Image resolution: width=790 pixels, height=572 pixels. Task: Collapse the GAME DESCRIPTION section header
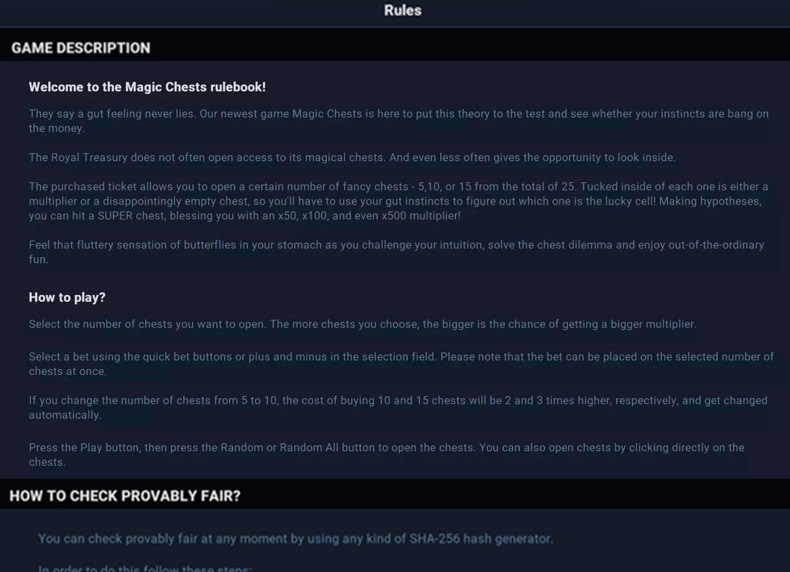(395, 47)
